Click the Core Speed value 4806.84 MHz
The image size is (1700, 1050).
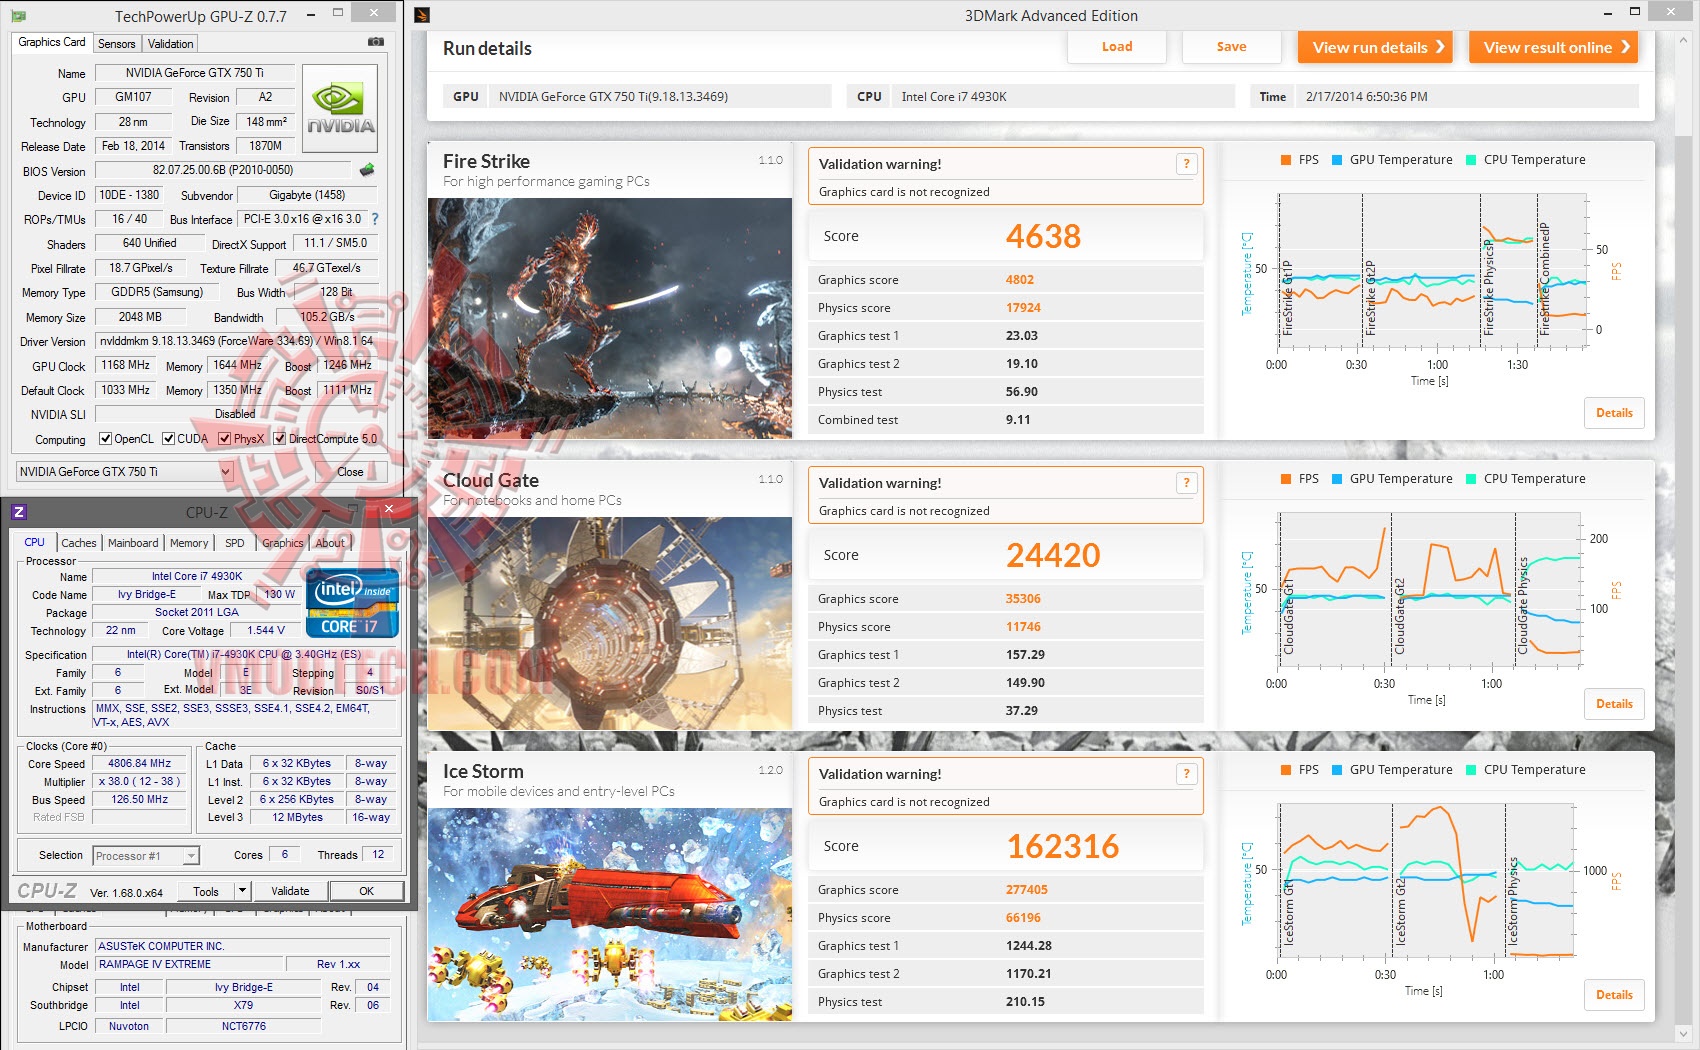point(140,763)
